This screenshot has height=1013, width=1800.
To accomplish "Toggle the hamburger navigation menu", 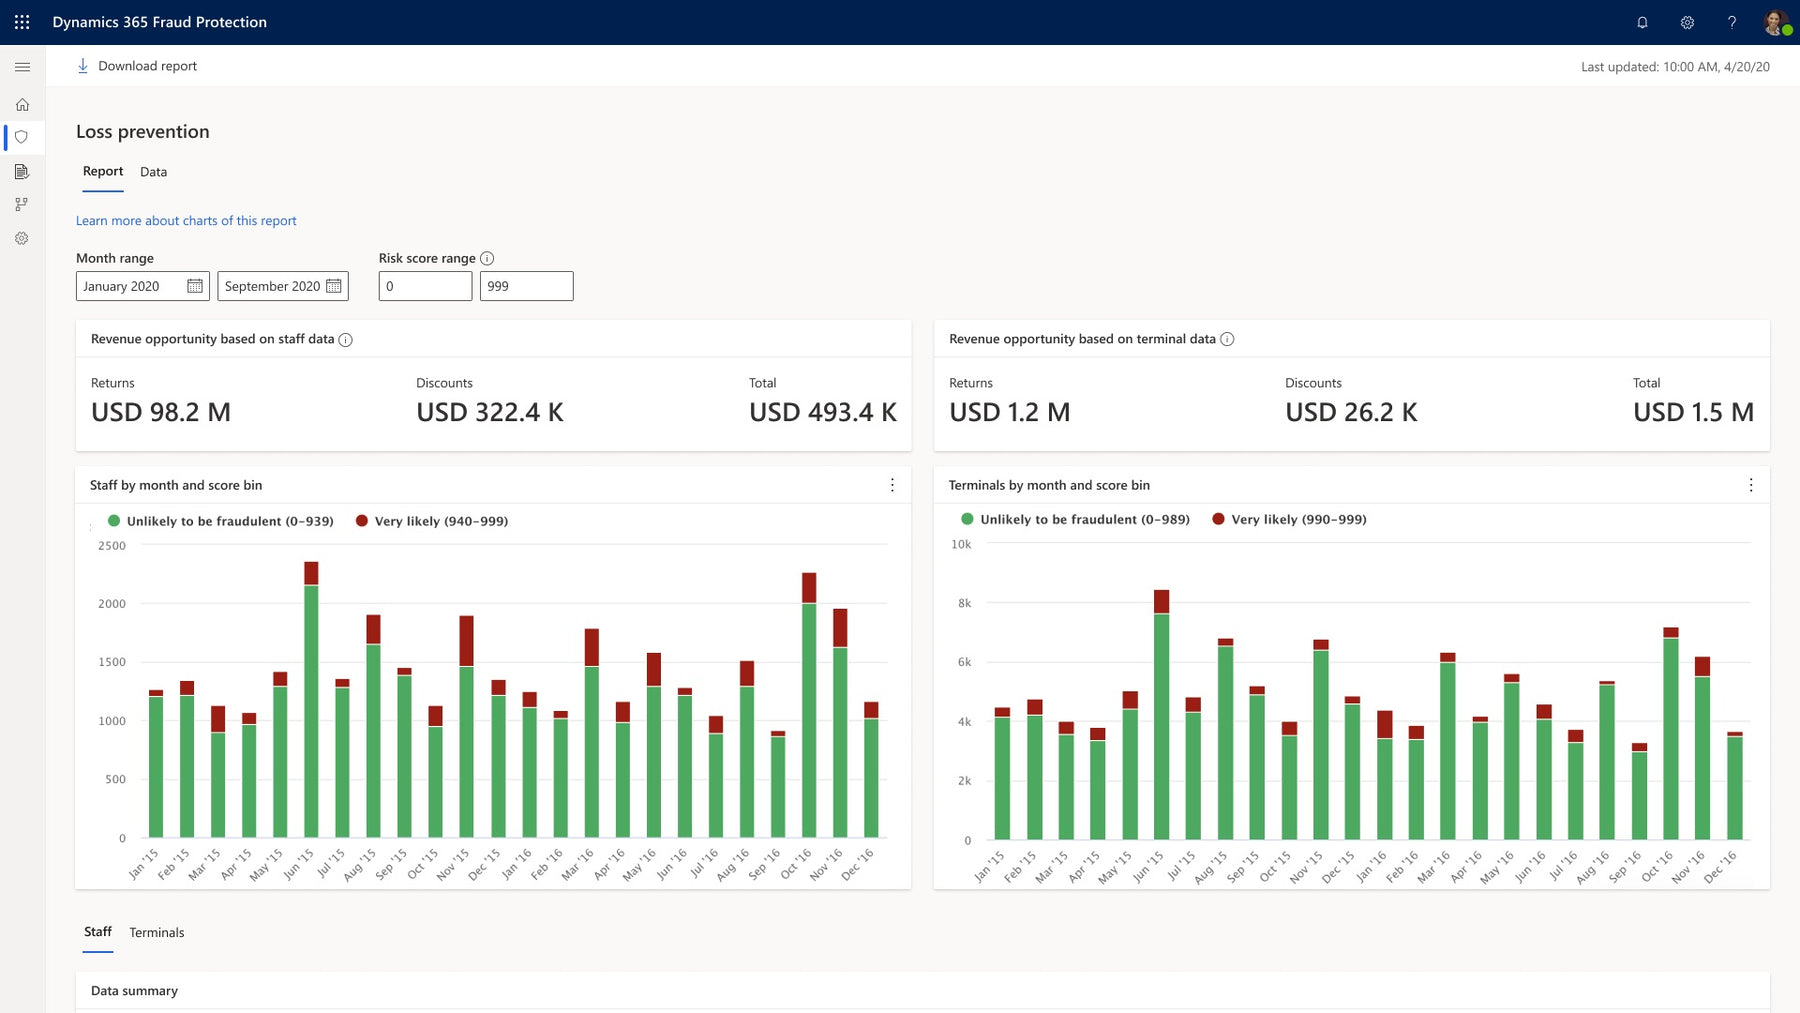I will pos(22,67).
